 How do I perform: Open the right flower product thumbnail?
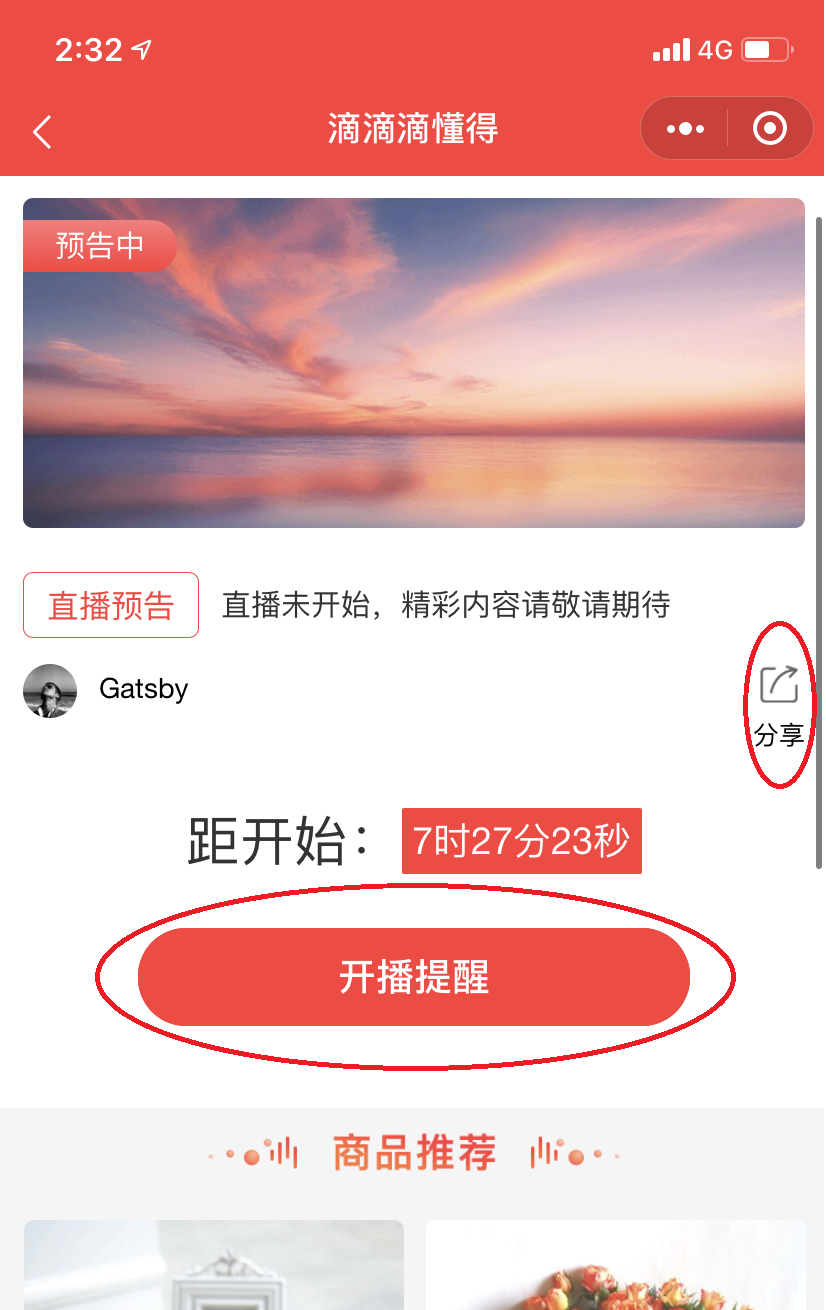click(616, 1265)
